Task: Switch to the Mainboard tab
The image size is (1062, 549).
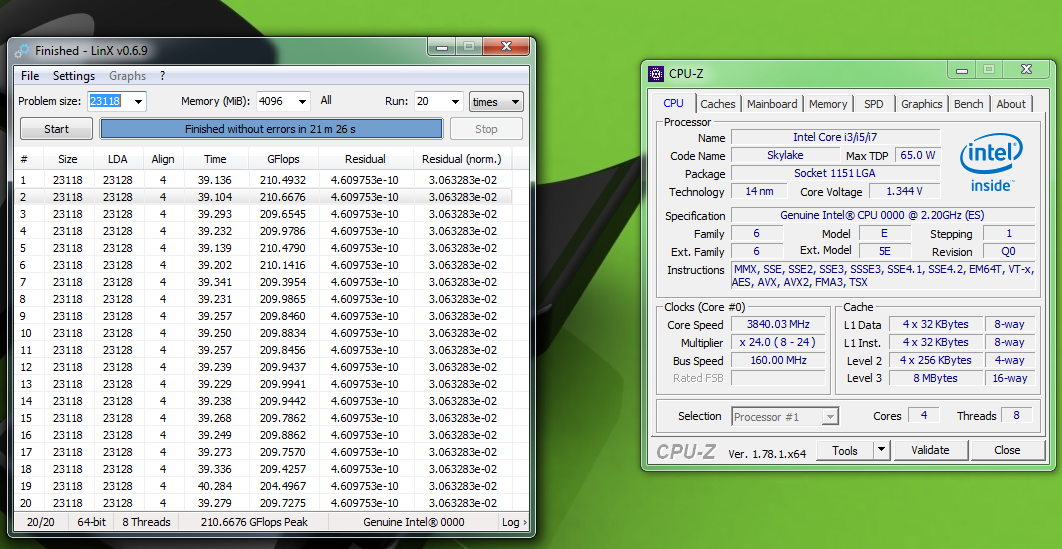Action: (772, 104)
